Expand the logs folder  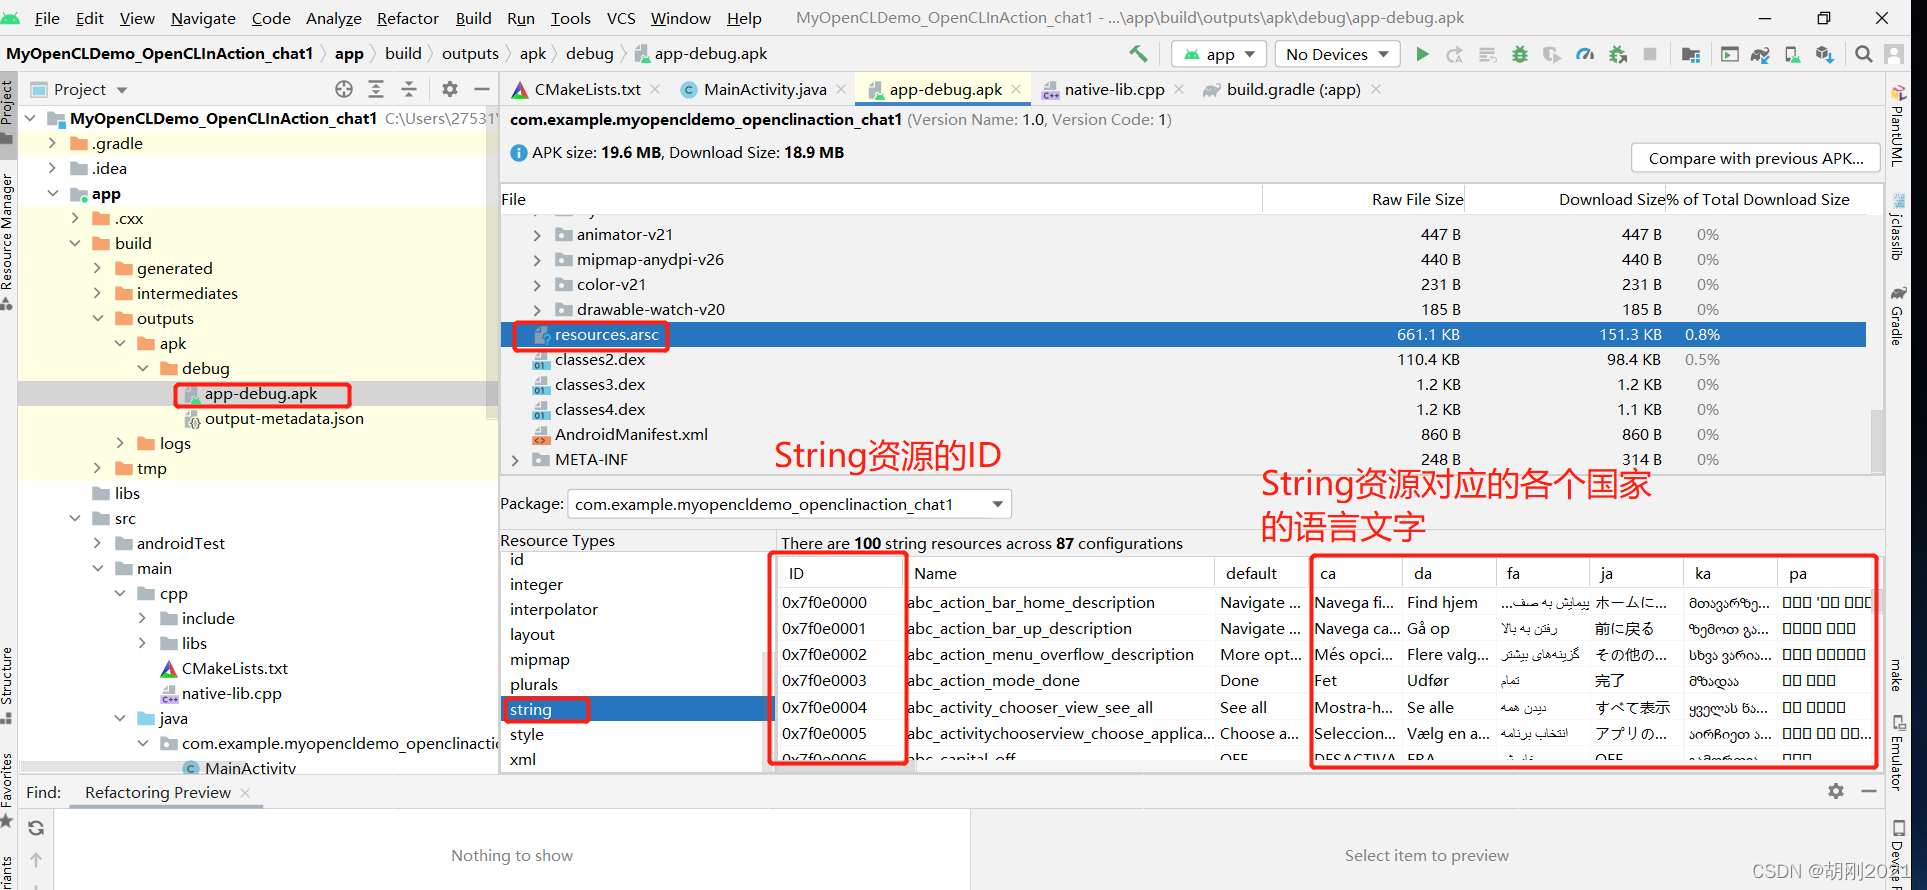point(120,443)
